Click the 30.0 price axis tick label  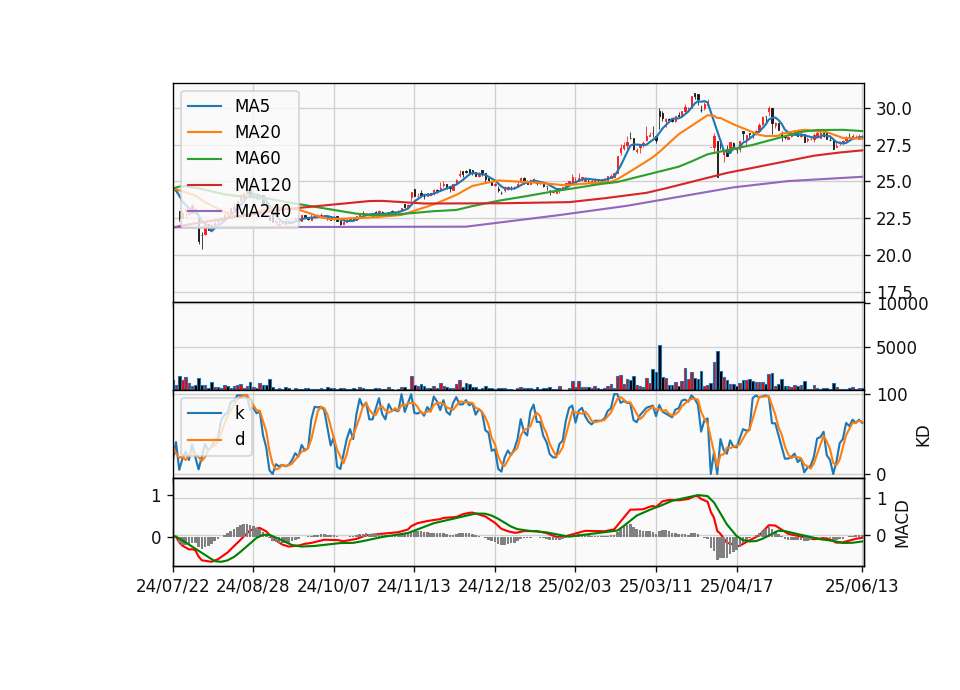[893, 110]
